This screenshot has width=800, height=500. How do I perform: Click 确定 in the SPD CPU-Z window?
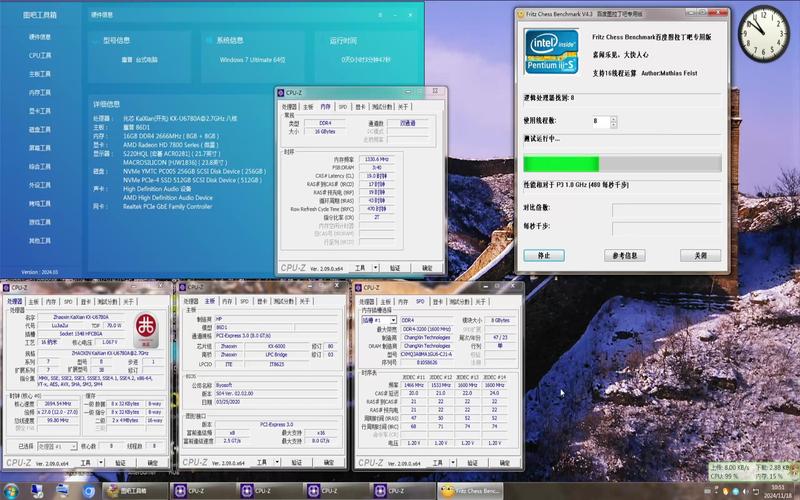505,463
